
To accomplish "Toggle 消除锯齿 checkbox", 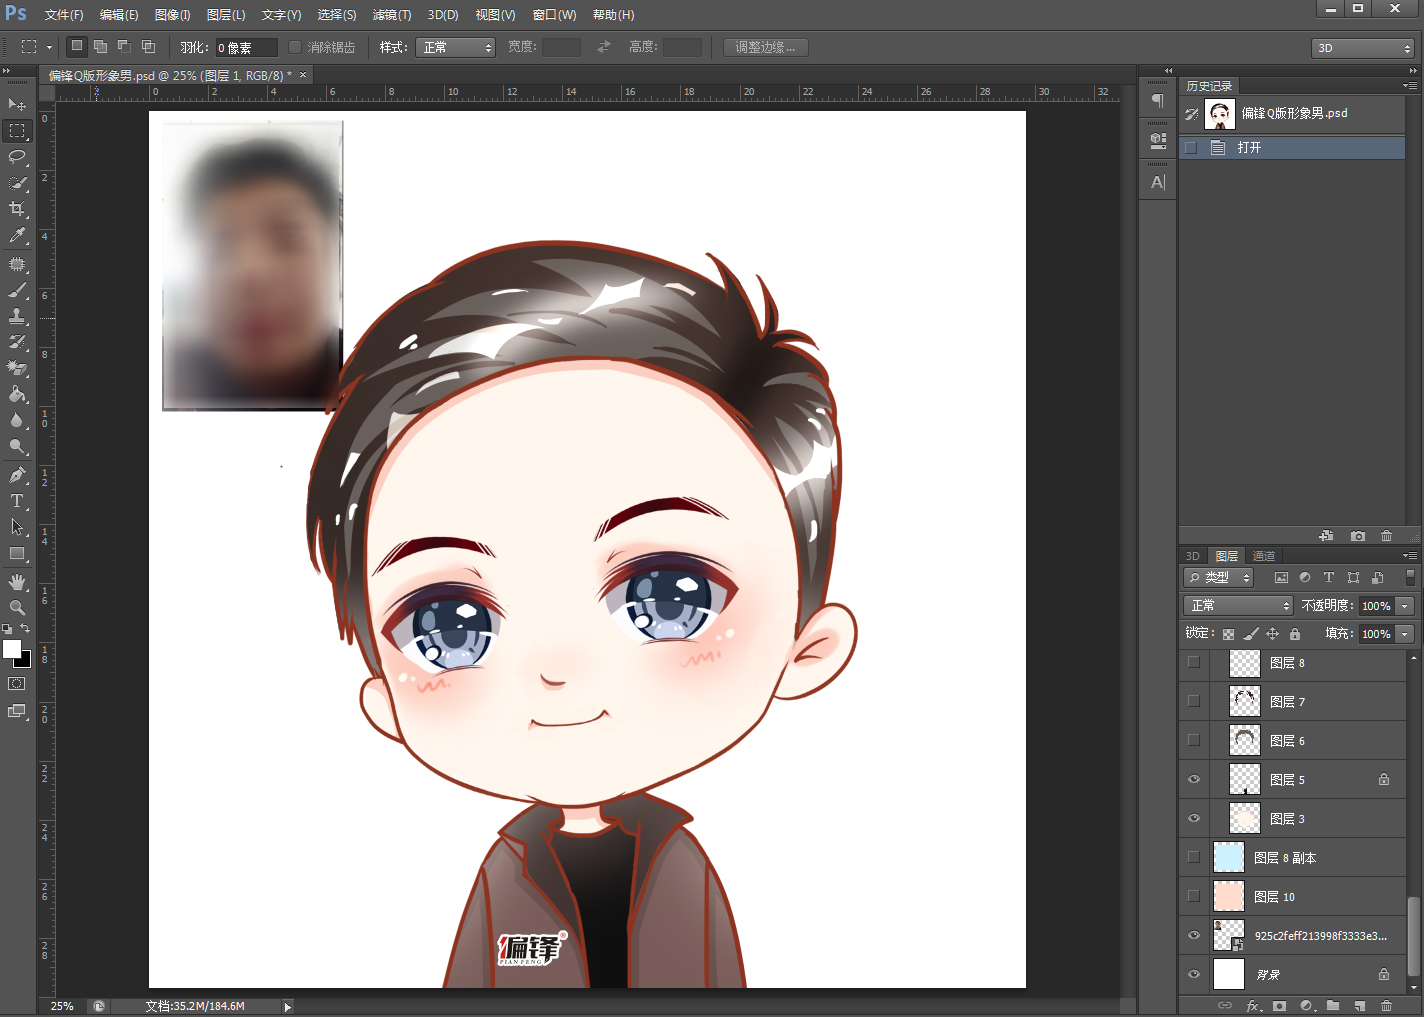I will pos(295,47).
